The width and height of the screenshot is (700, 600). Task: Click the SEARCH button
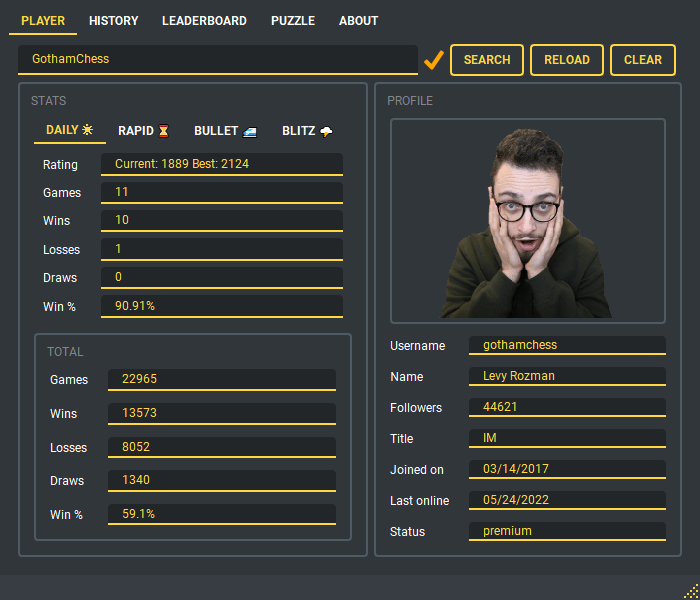click(x=487, y=60)
